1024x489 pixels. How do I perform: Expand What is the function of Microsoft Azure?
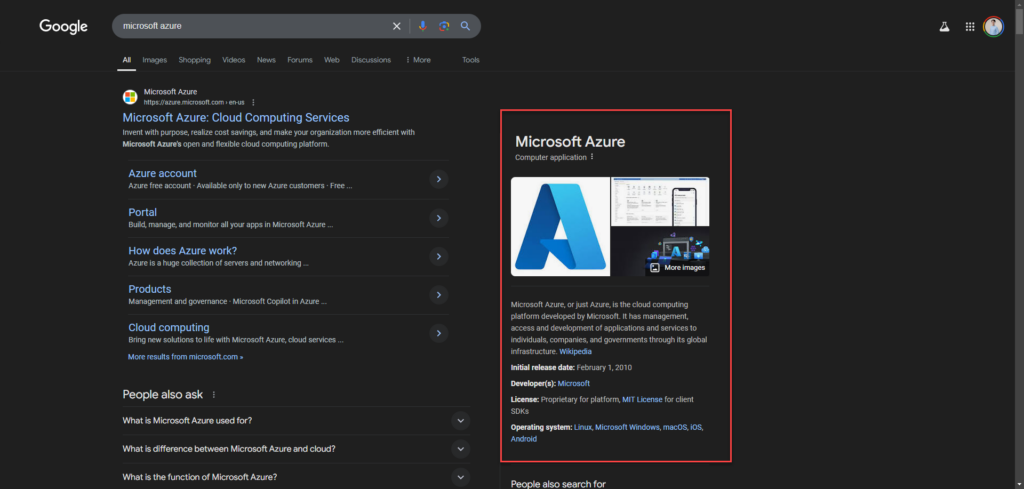[x=460, y=477]
